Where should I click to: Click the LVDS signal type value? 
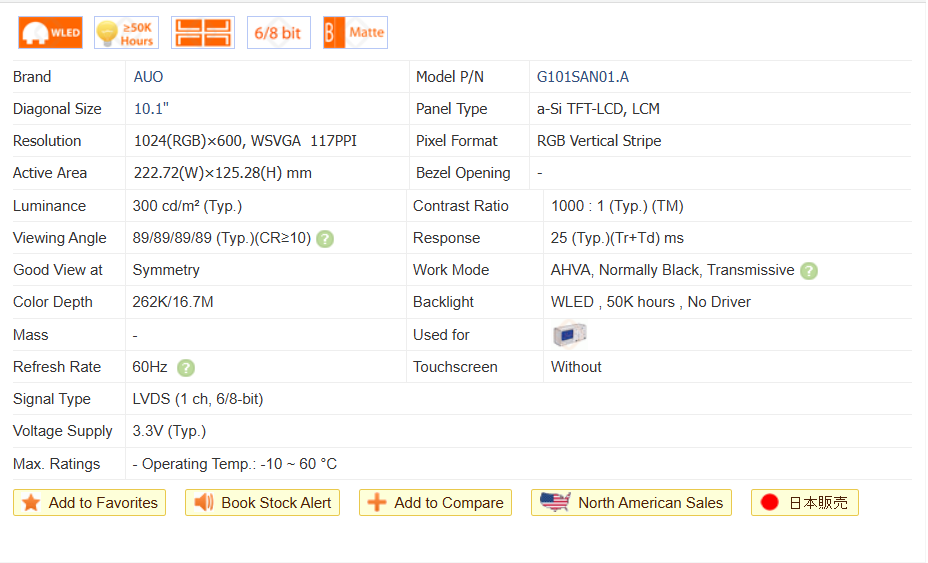click(198, 399)
